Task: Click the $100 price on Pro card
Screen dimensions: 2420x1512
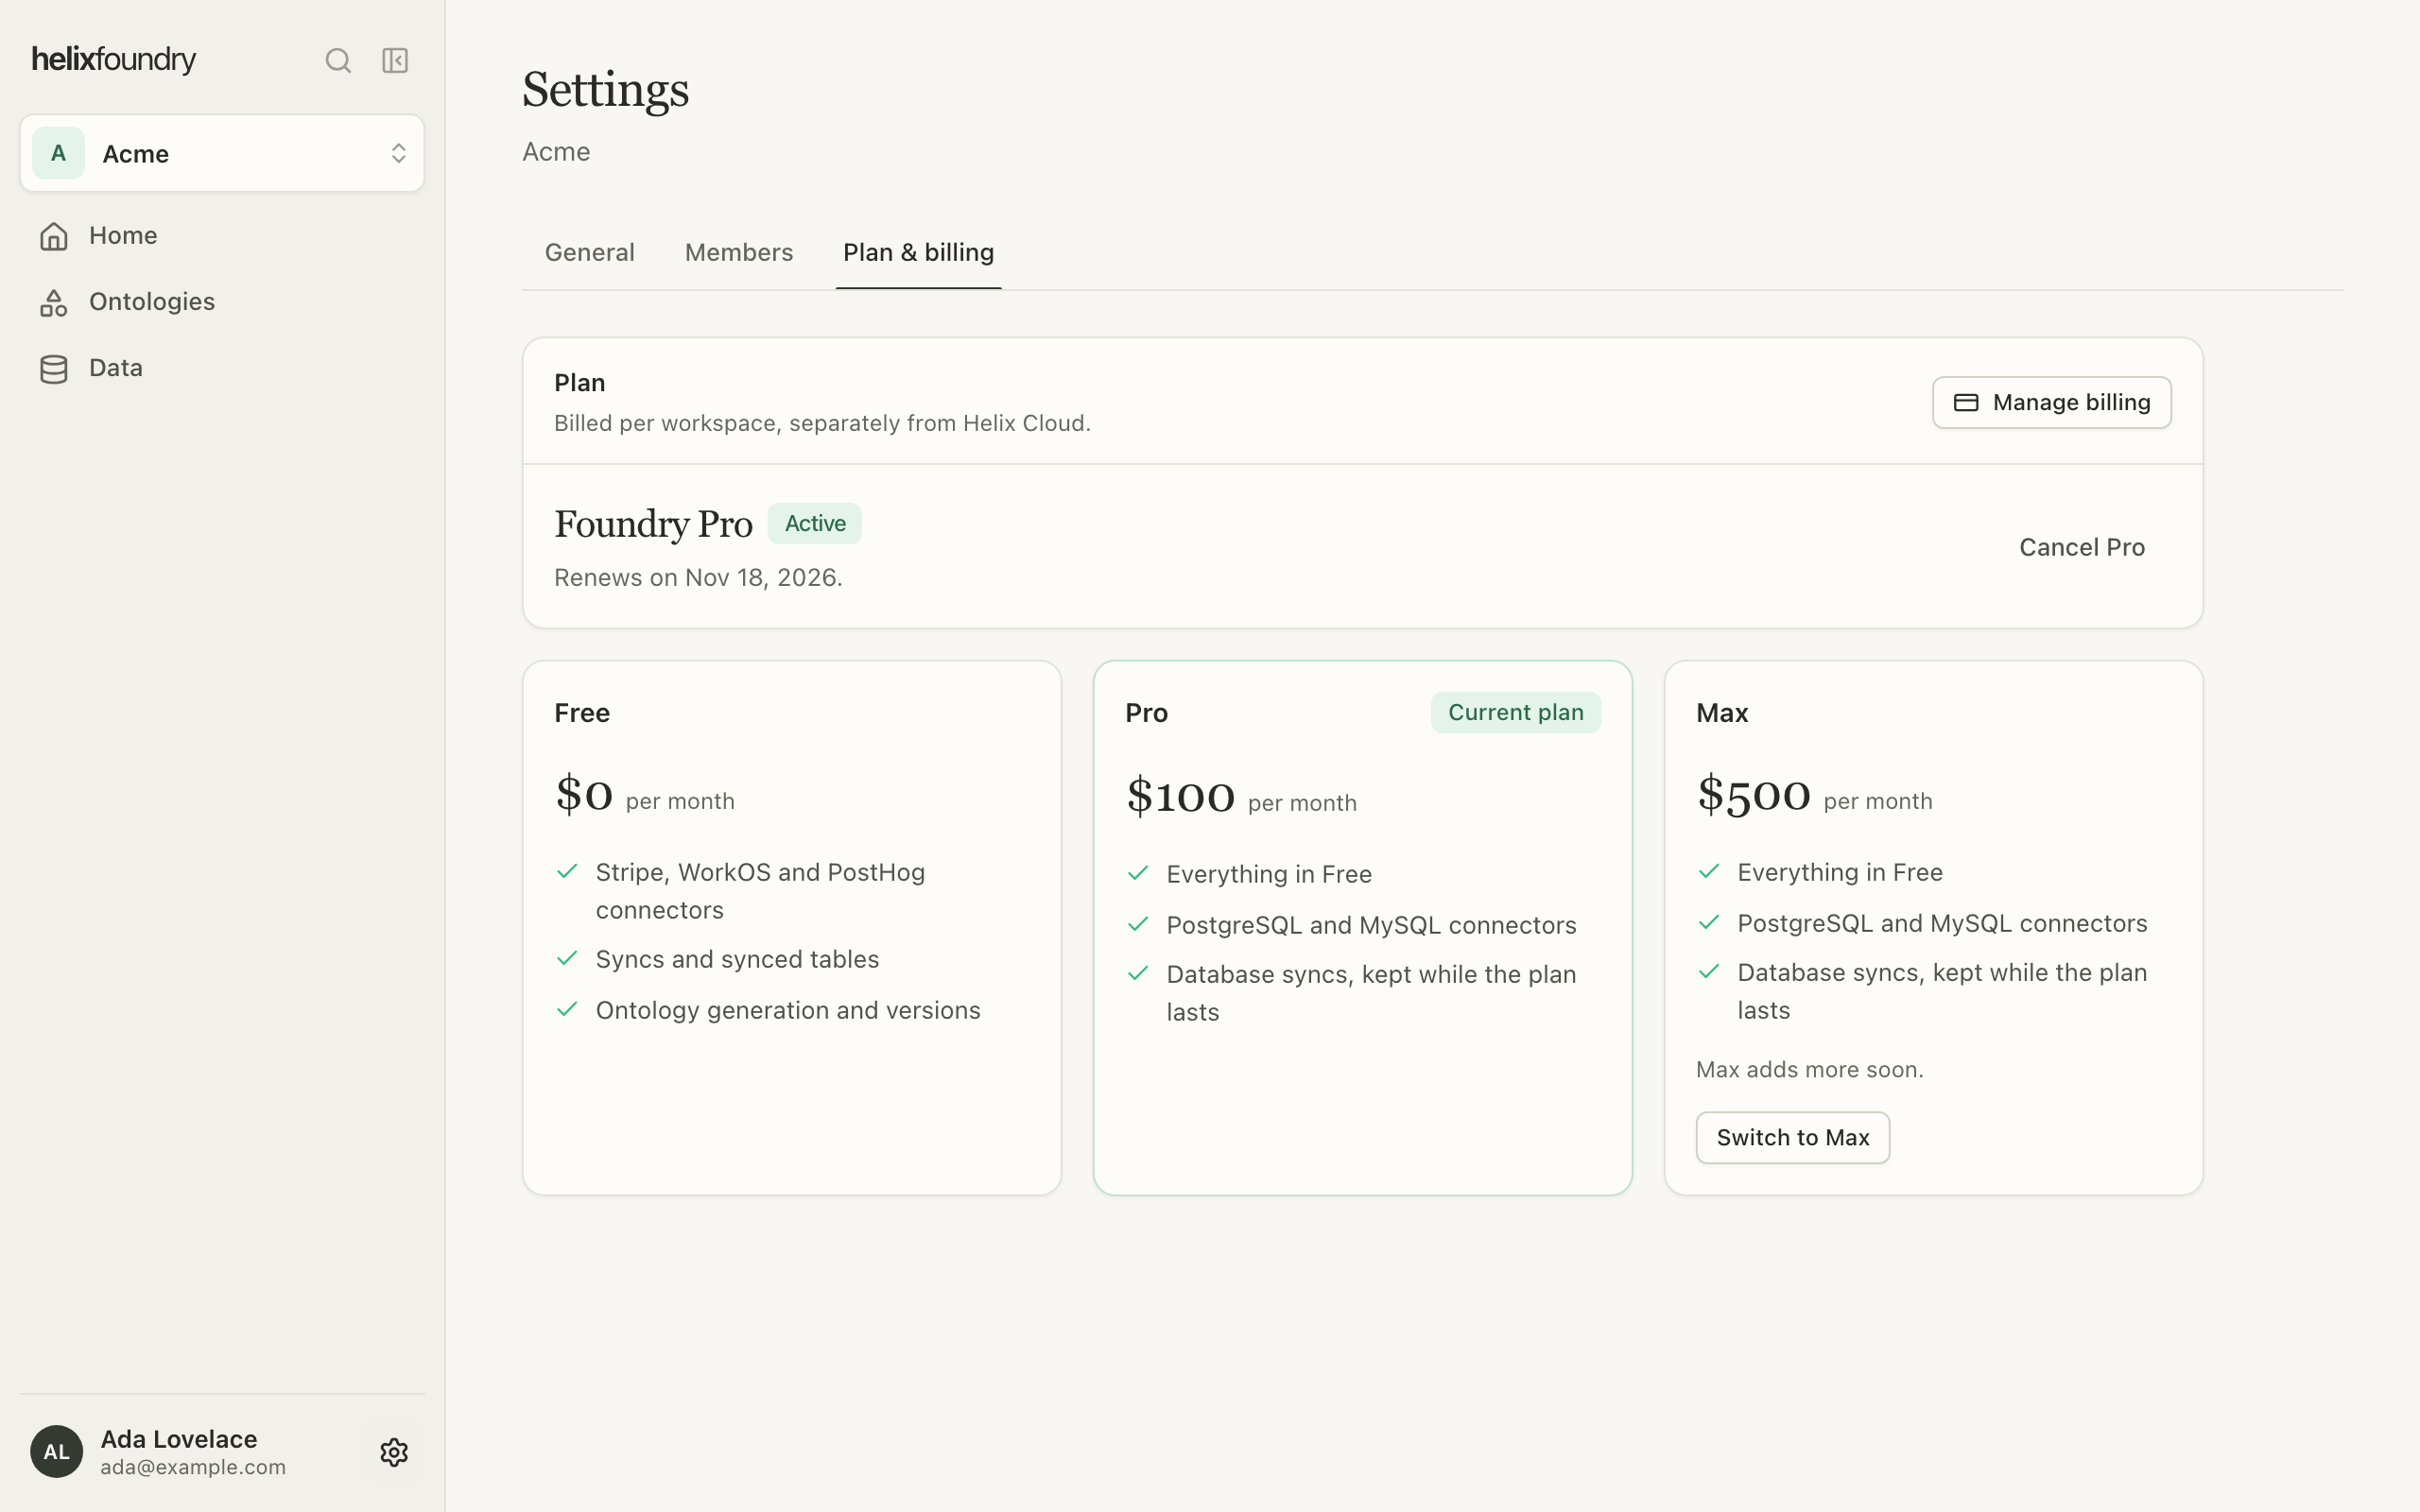Action: [1180, 796]
